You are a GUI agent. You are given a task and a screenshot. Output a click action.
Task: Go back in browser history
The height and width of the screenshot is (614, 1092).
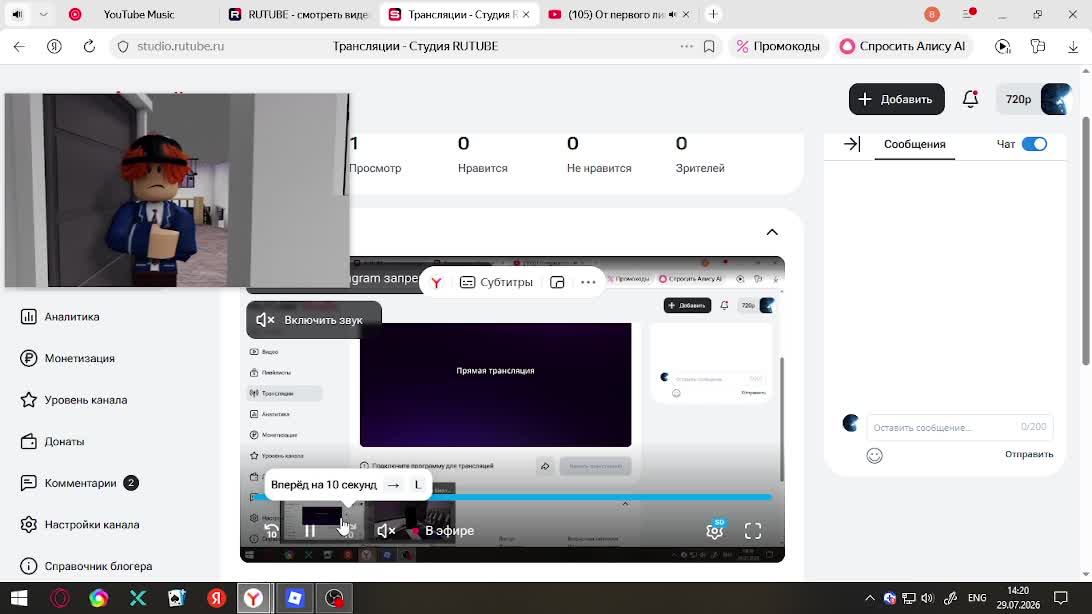pos(20,47)
